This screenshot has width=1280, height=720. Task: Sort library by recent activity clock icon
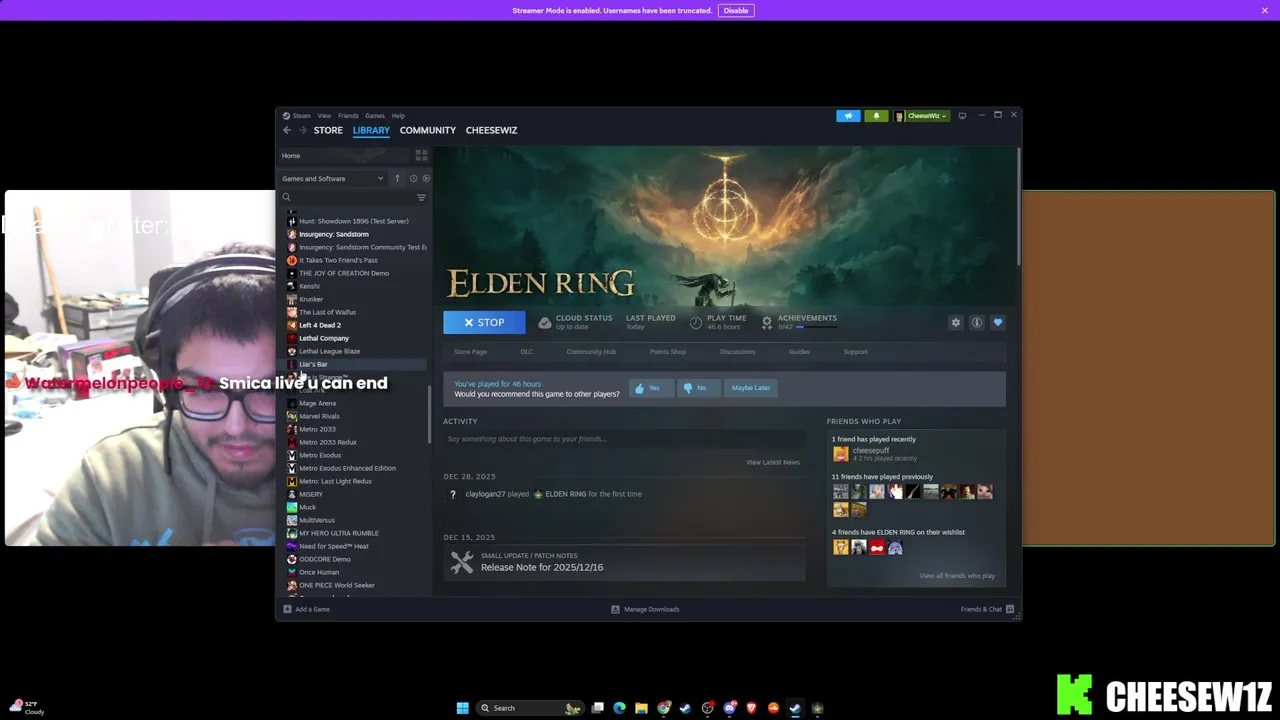click(x=413, y=179)
